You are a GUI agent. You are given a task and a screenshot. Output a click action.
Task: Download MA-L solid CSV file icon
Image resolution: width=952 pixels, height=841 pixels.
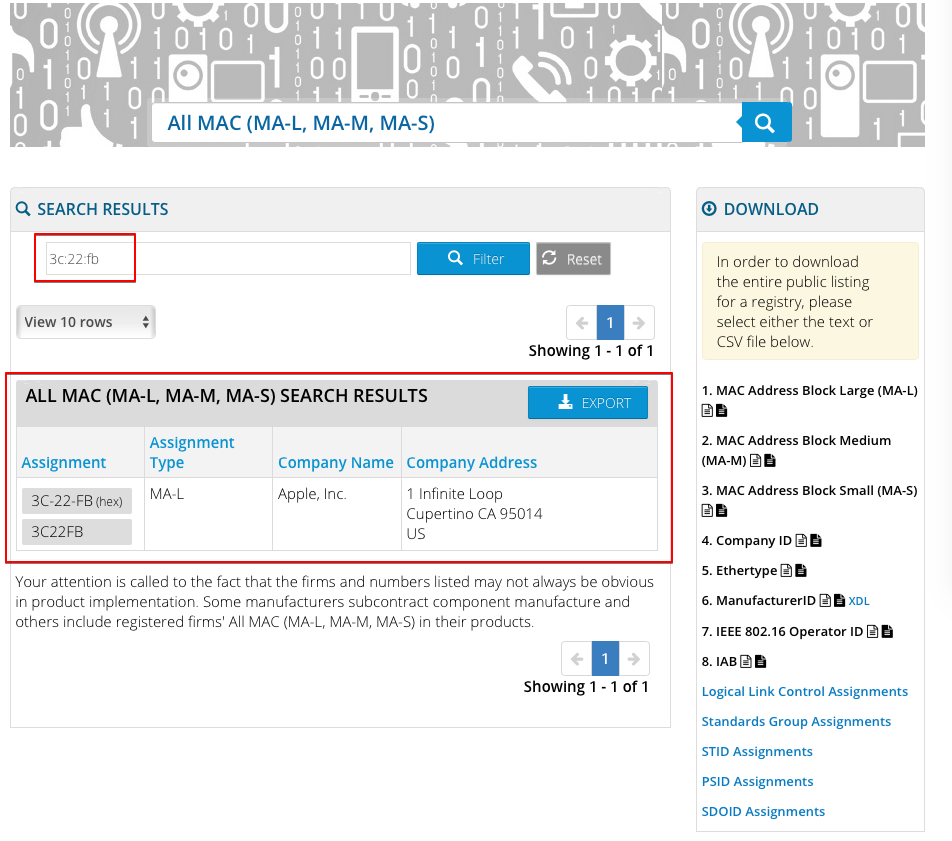722,411
